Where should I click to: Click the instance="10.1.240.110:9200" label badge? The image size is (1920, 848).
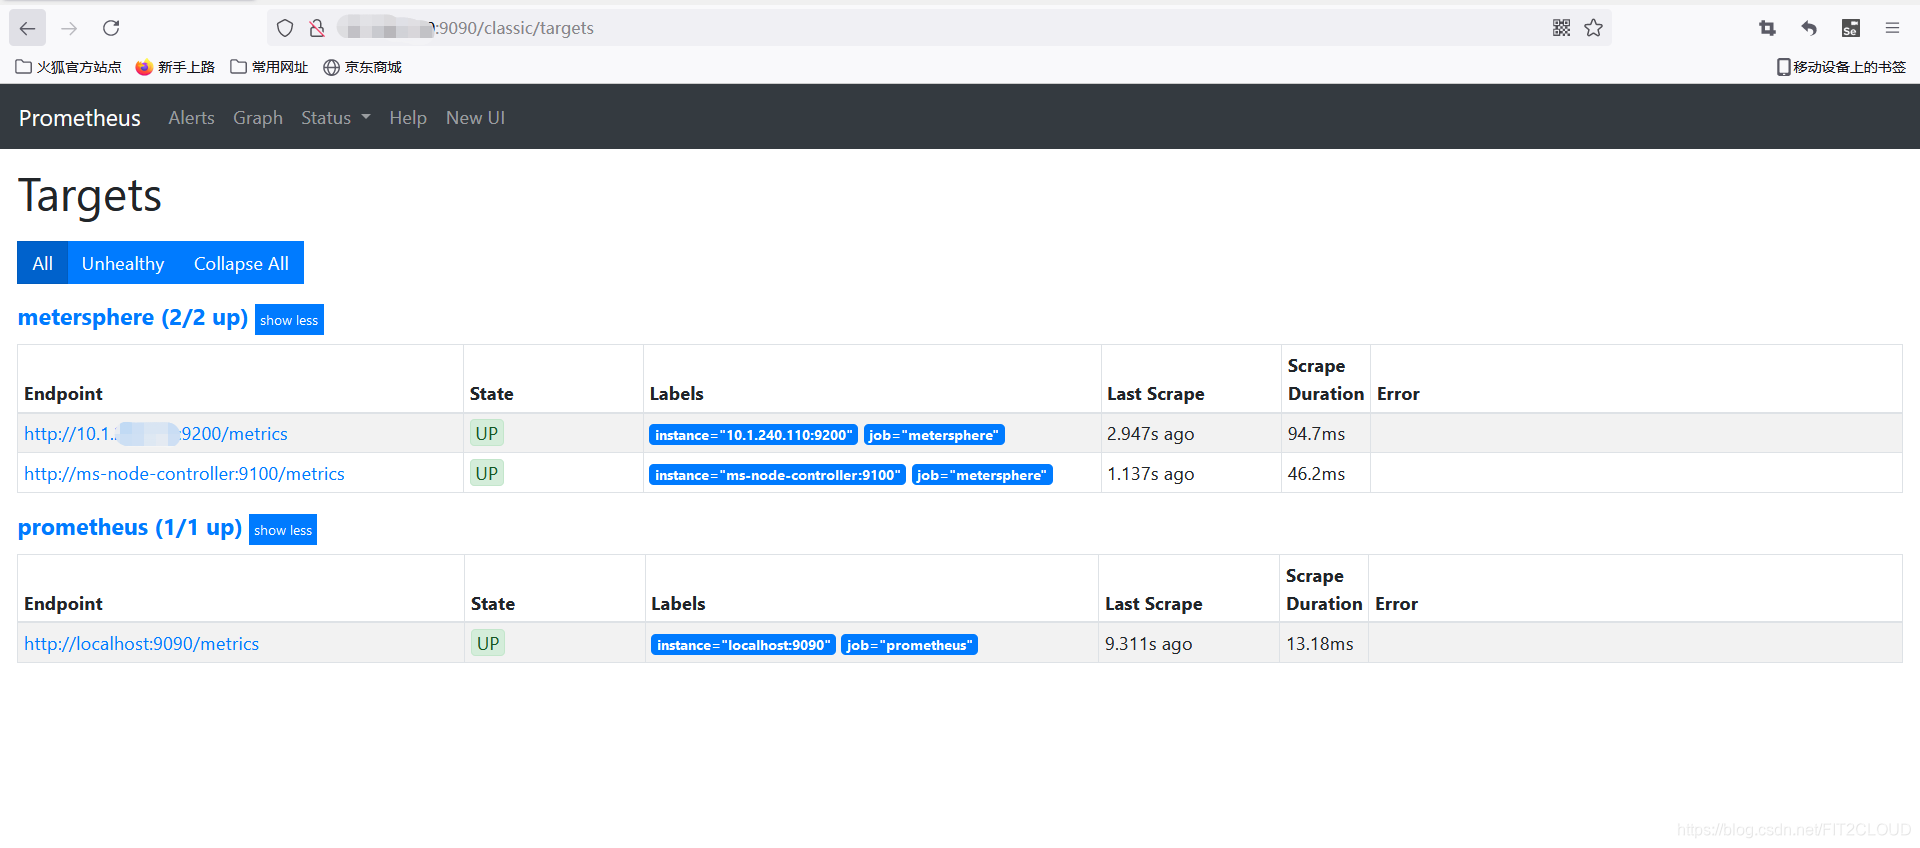click(753, 435)
